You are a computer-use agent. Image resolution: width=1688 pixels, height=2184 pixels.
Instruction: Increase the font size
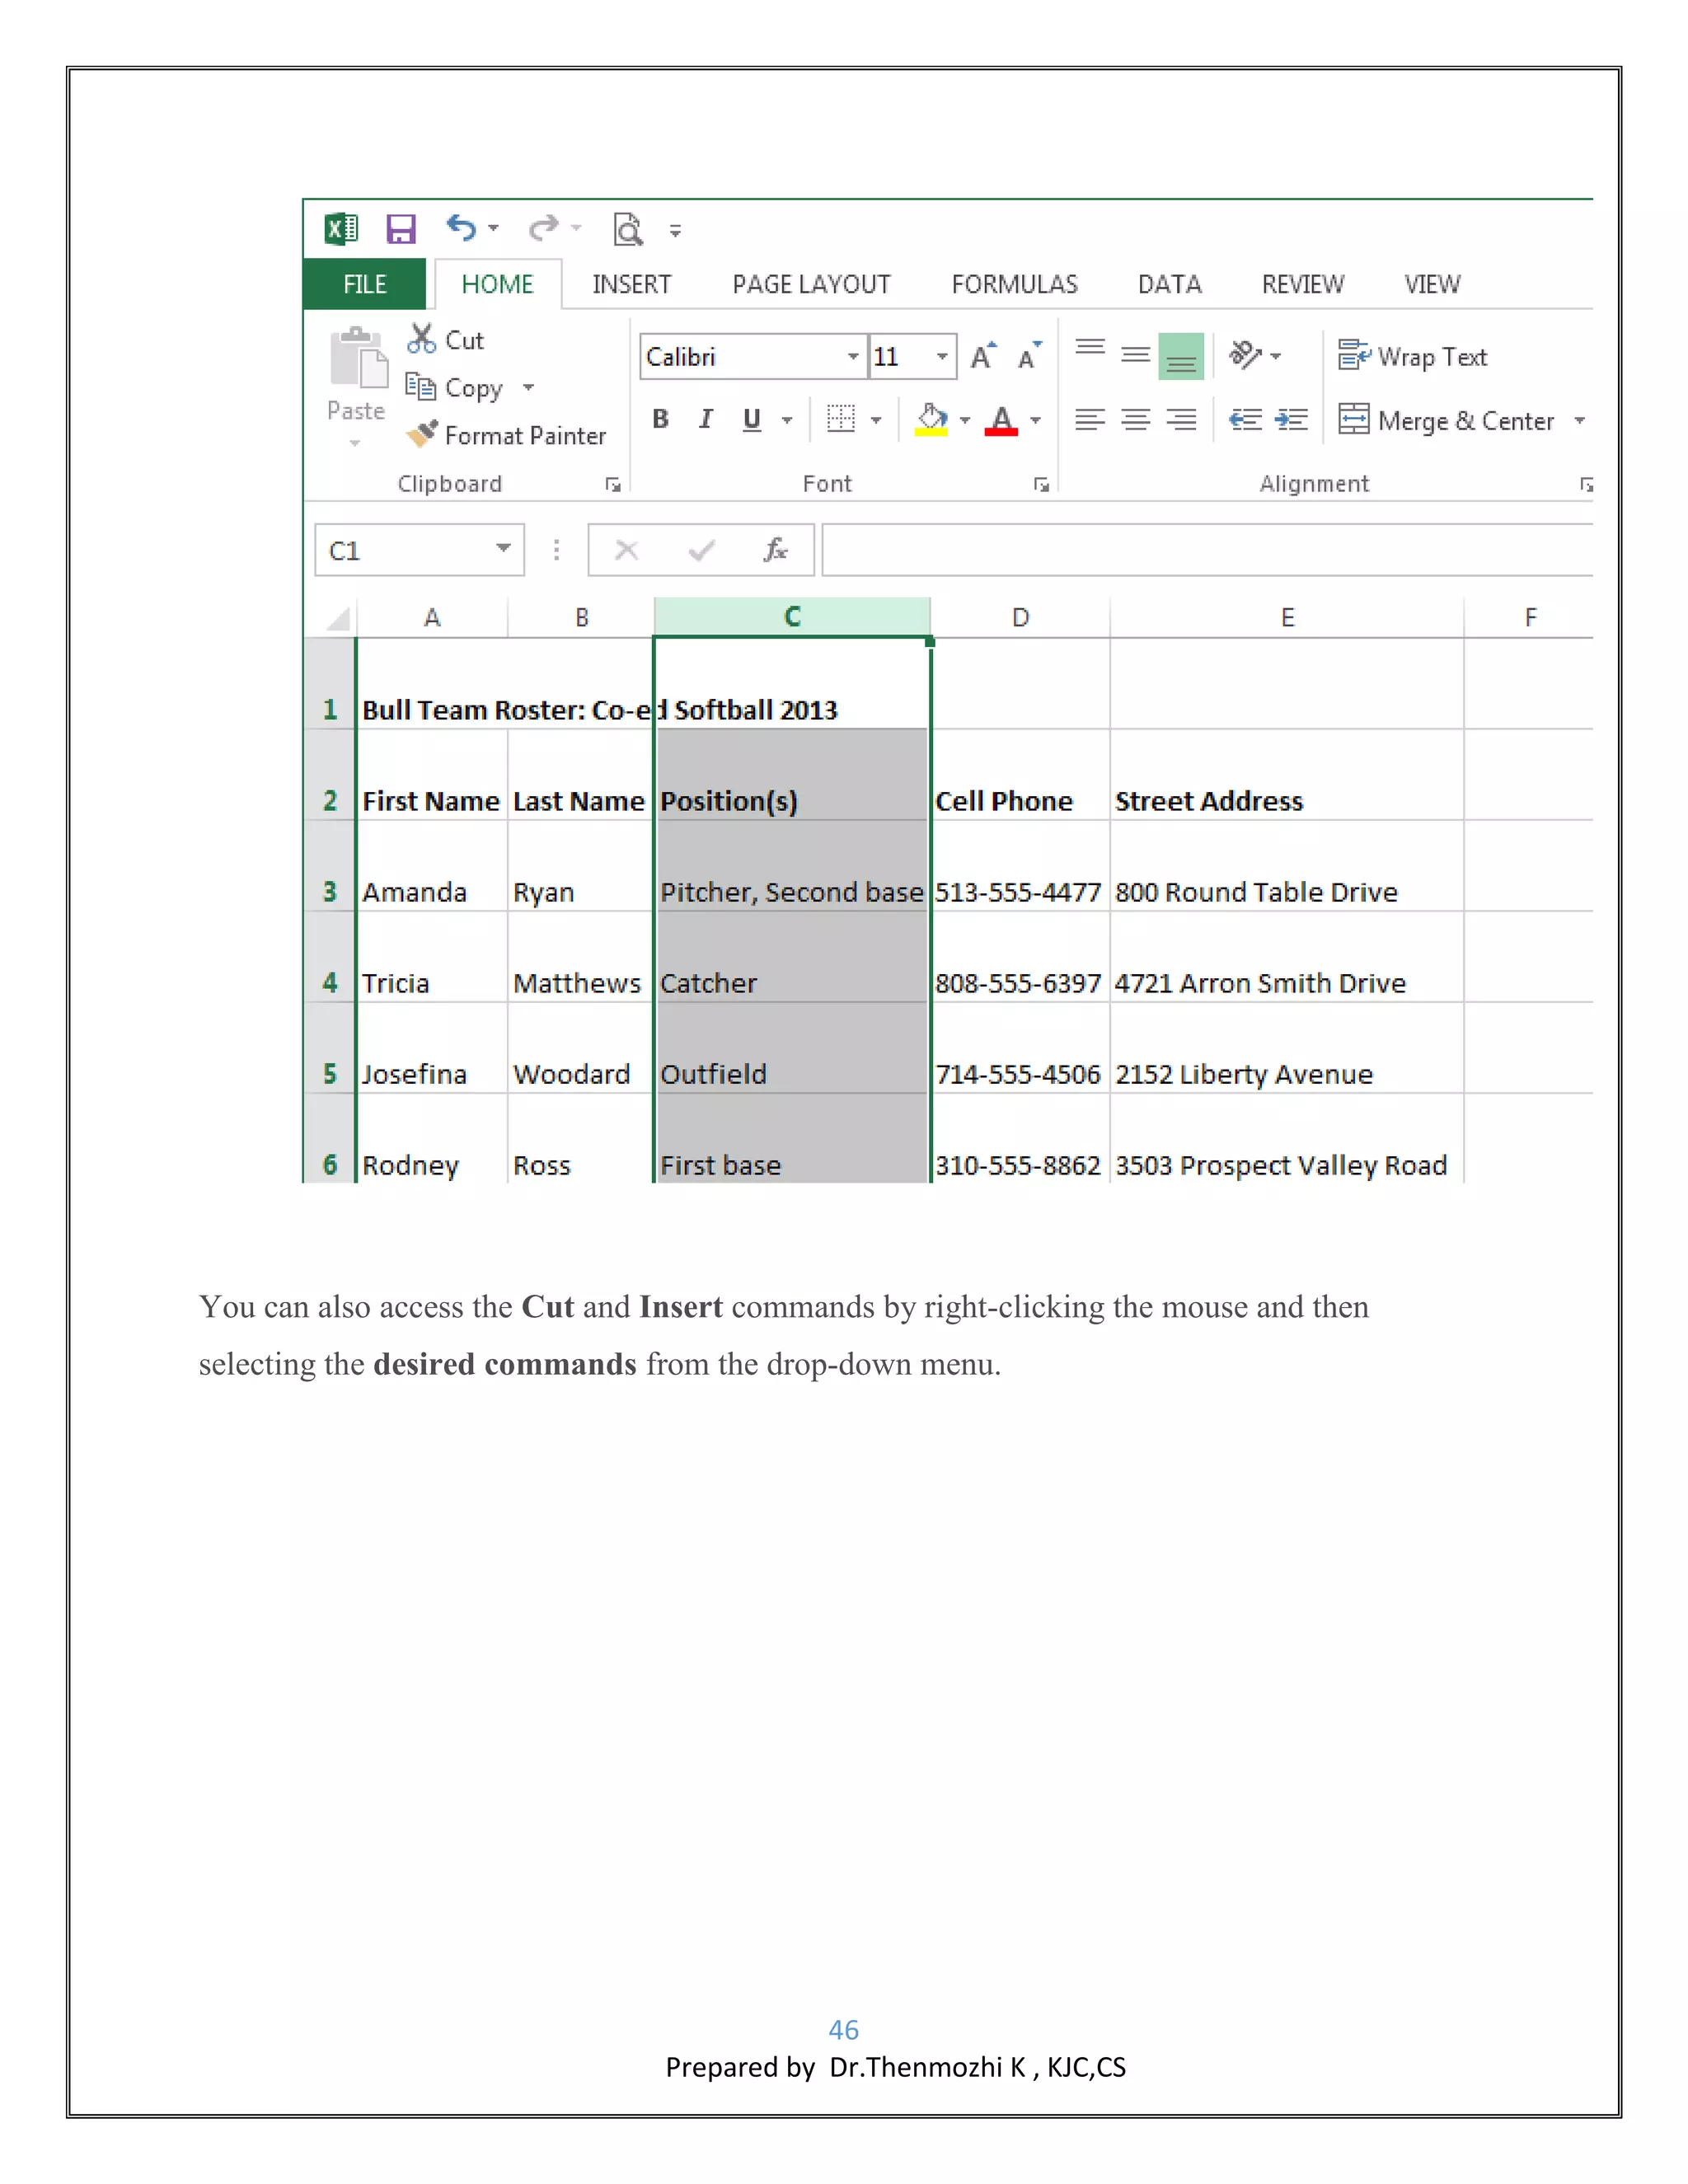pyautogui.click(x=984, y=356)
